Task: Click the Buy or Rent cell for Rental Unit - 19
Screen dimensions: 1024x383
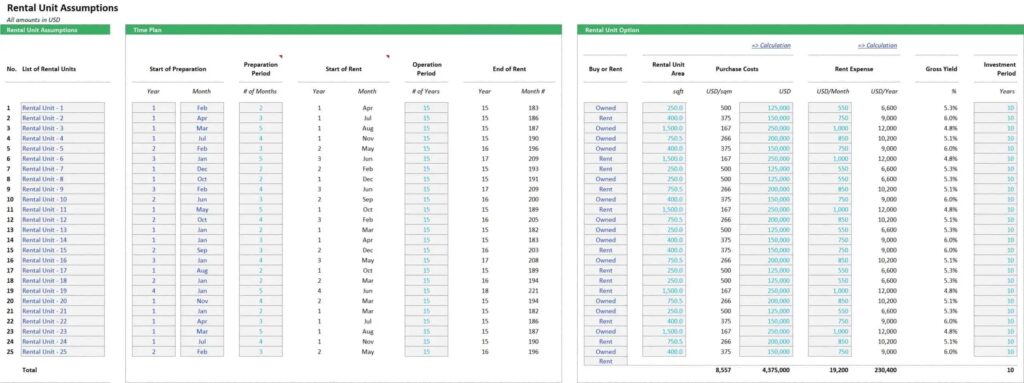Action: click(x=605, y=291)
